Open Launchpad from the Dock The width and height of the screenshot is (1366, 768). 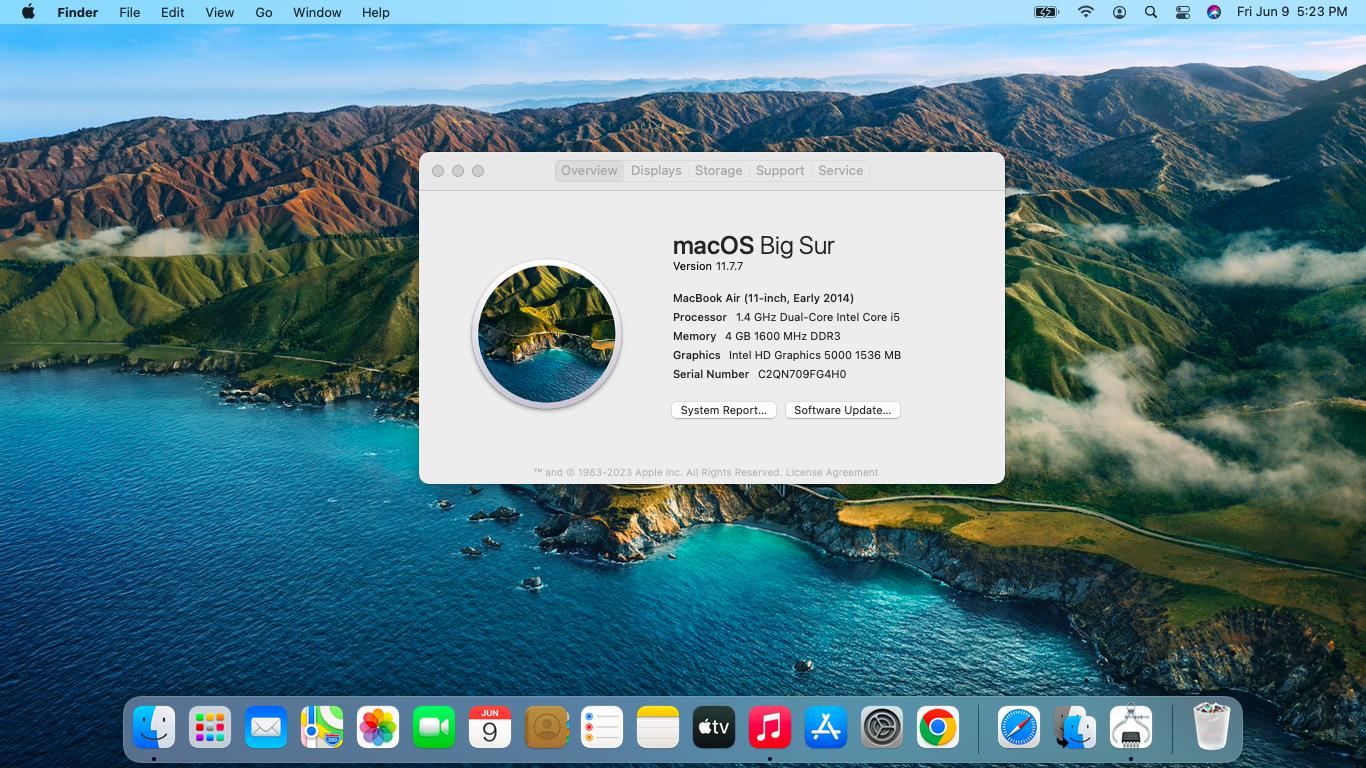point(210,727)
